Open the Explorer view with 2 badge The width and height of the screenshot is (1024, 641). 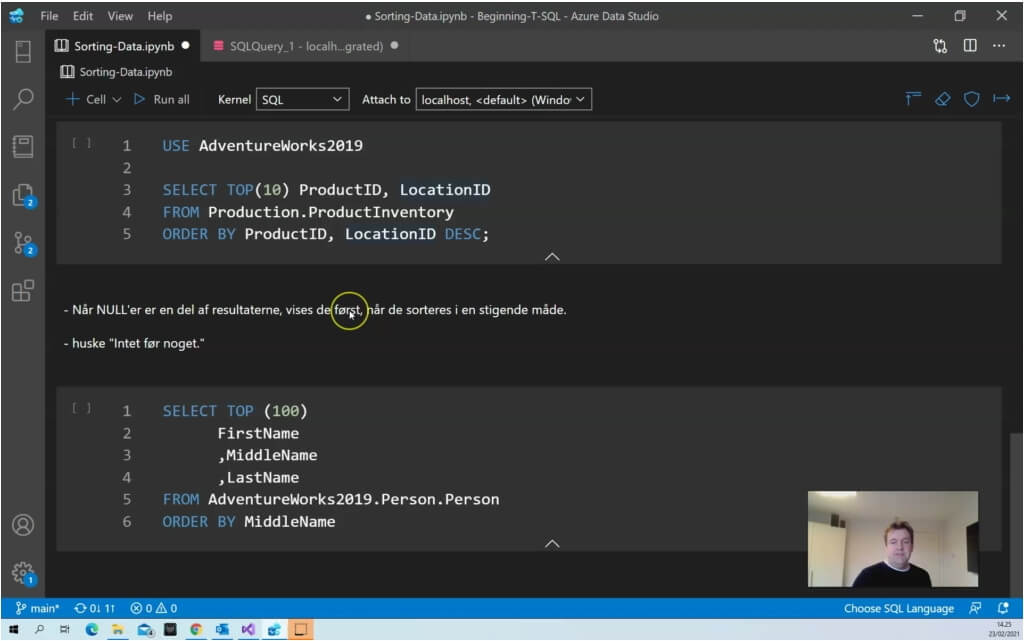[x=22, y=195]
